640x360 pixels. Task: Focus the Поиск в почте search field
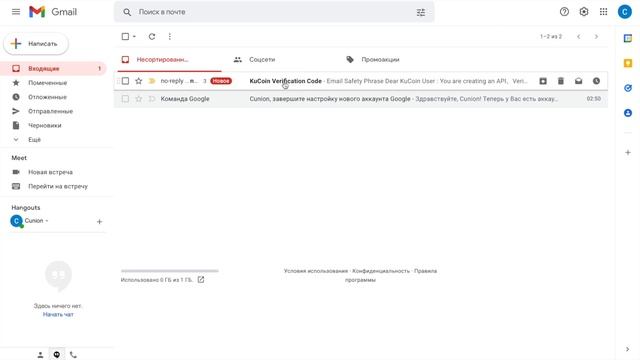(274, 12)
